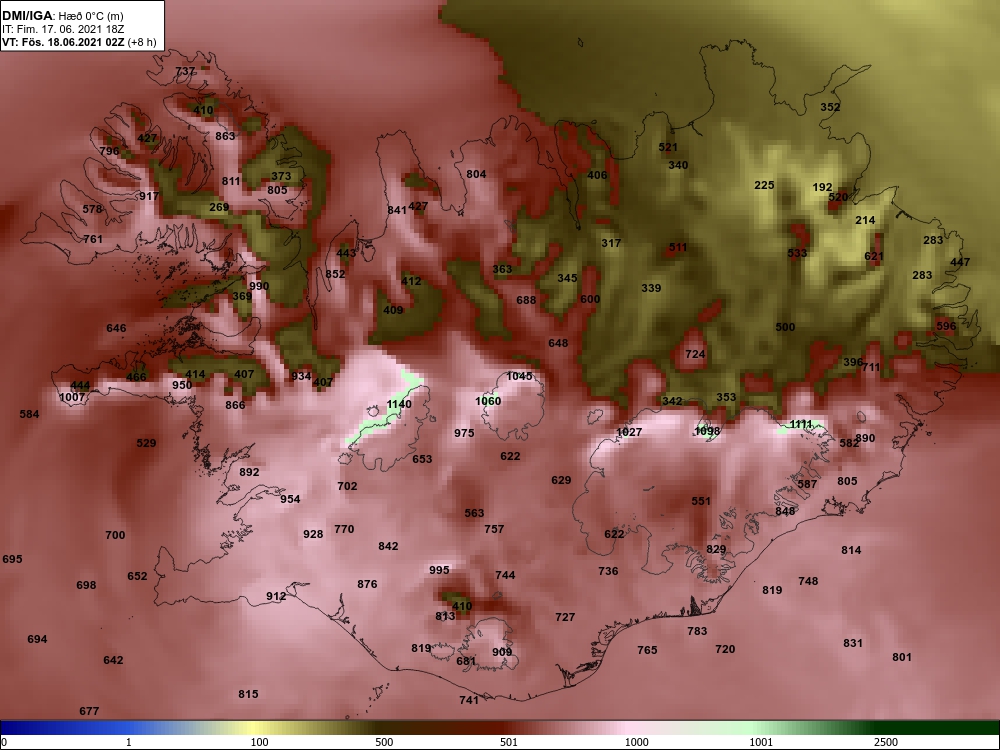Click the 954 height value
Screen dimensions: 1000x750
pyautogui.click(x=290, y=499)
